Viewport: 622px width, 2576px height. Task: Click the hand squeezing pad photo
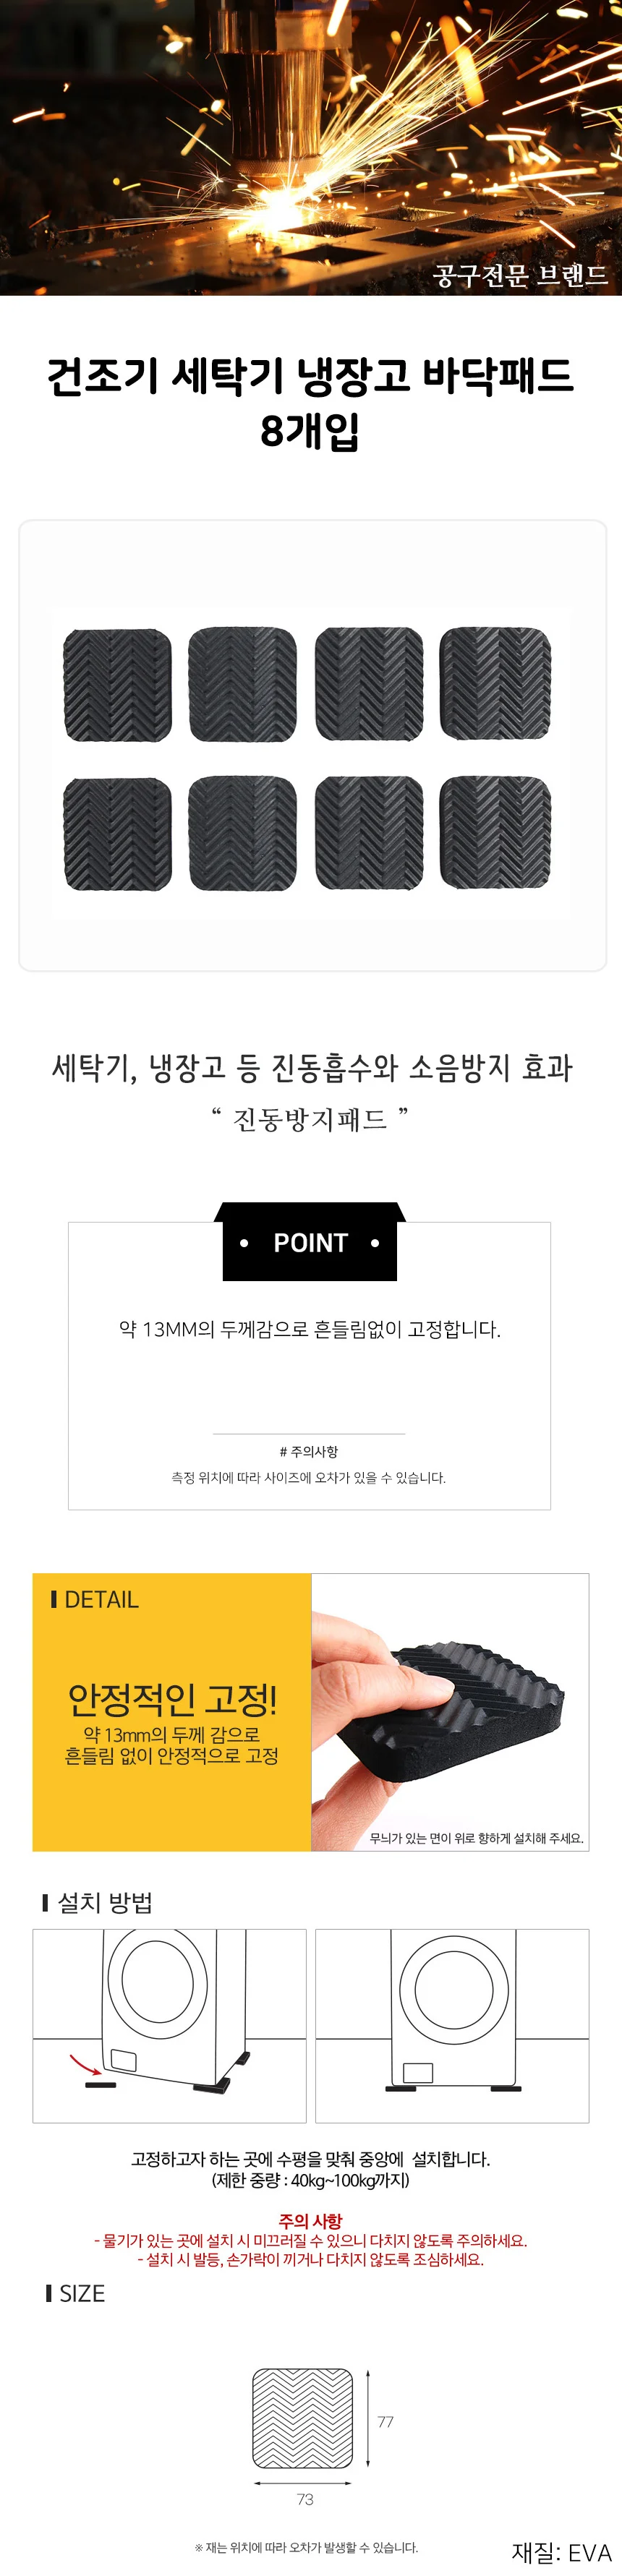coord(450,1712)
